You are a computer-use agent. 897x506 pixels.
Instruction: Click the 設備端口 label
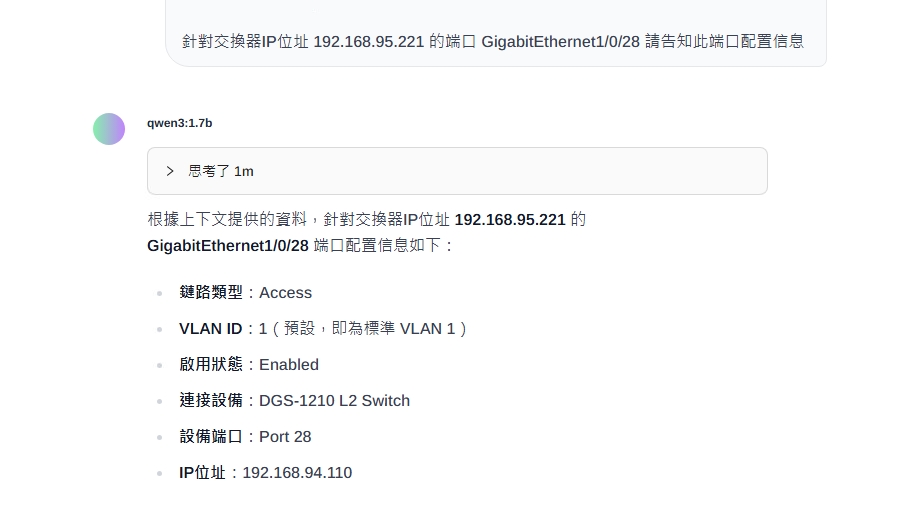coord(211,436)
